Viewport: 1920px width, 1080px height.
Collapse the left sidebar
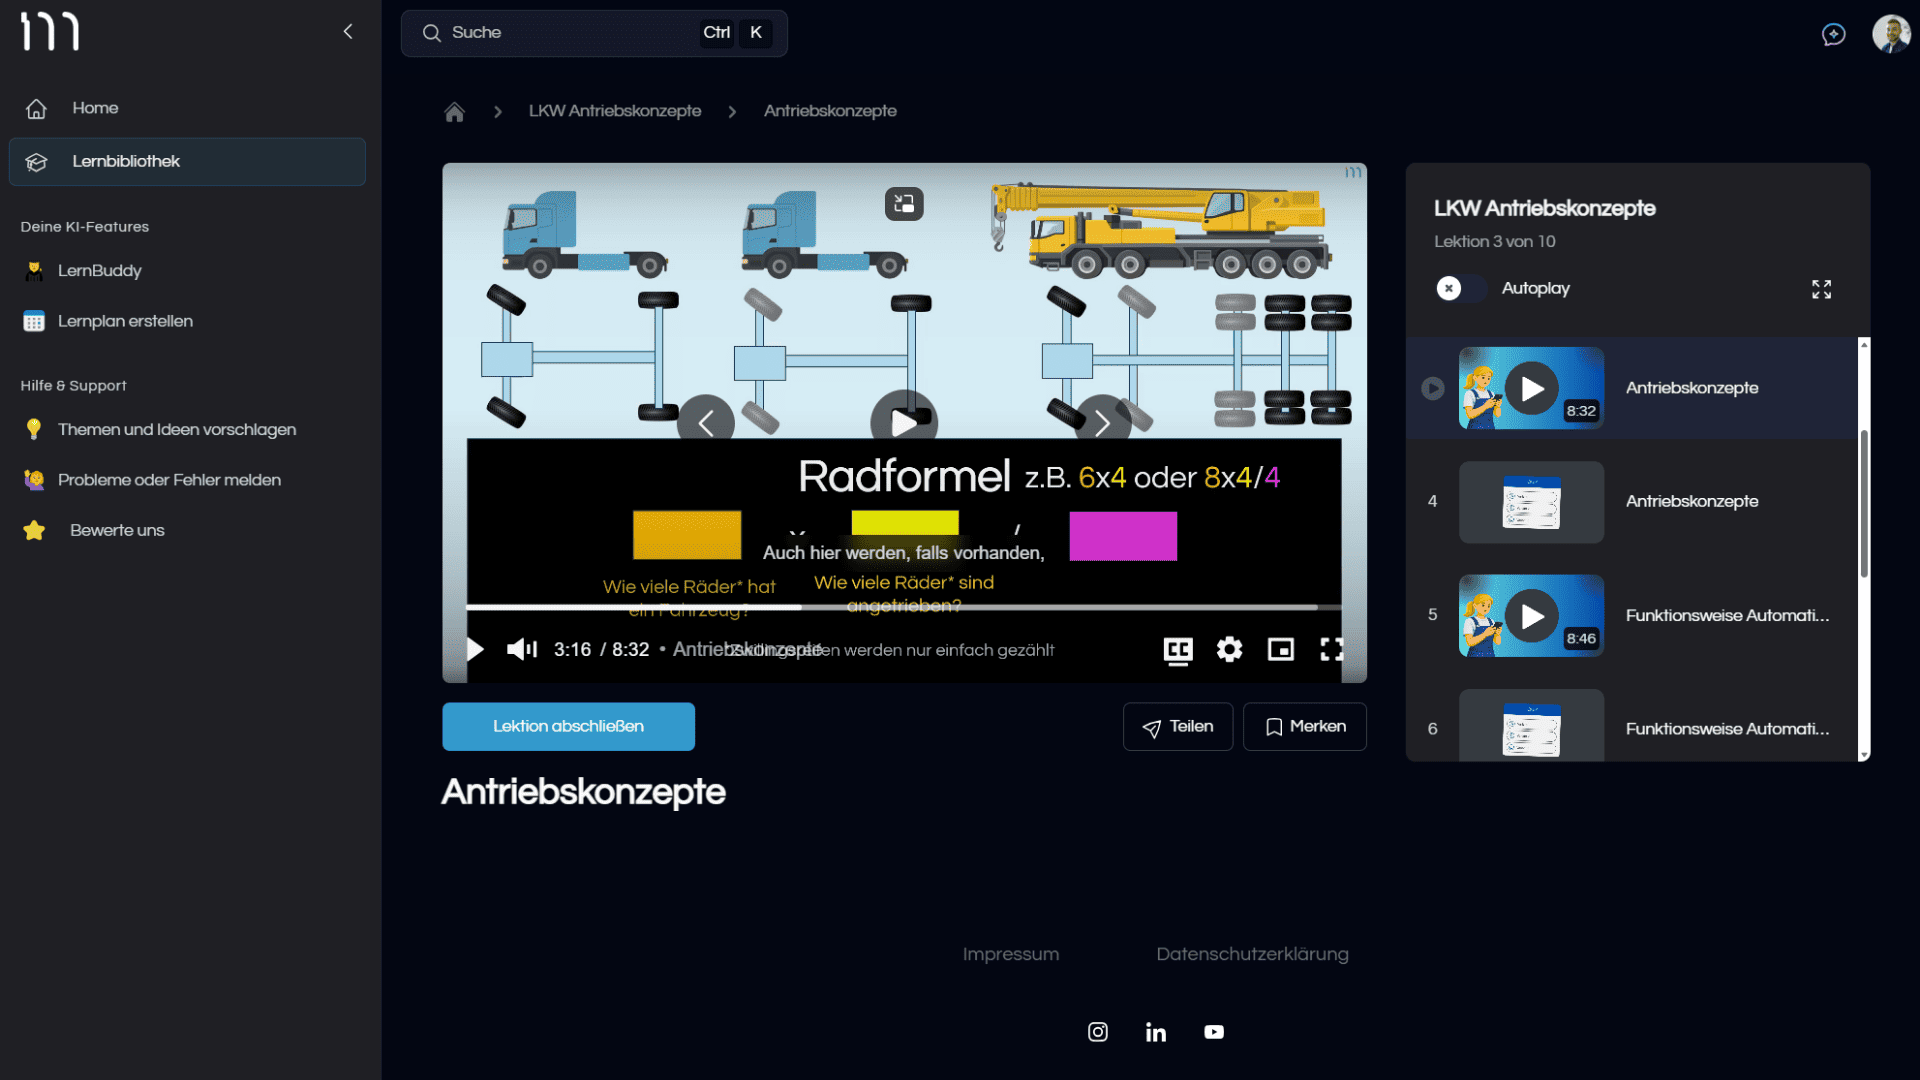pyautogui.click(x=348, y=32)
